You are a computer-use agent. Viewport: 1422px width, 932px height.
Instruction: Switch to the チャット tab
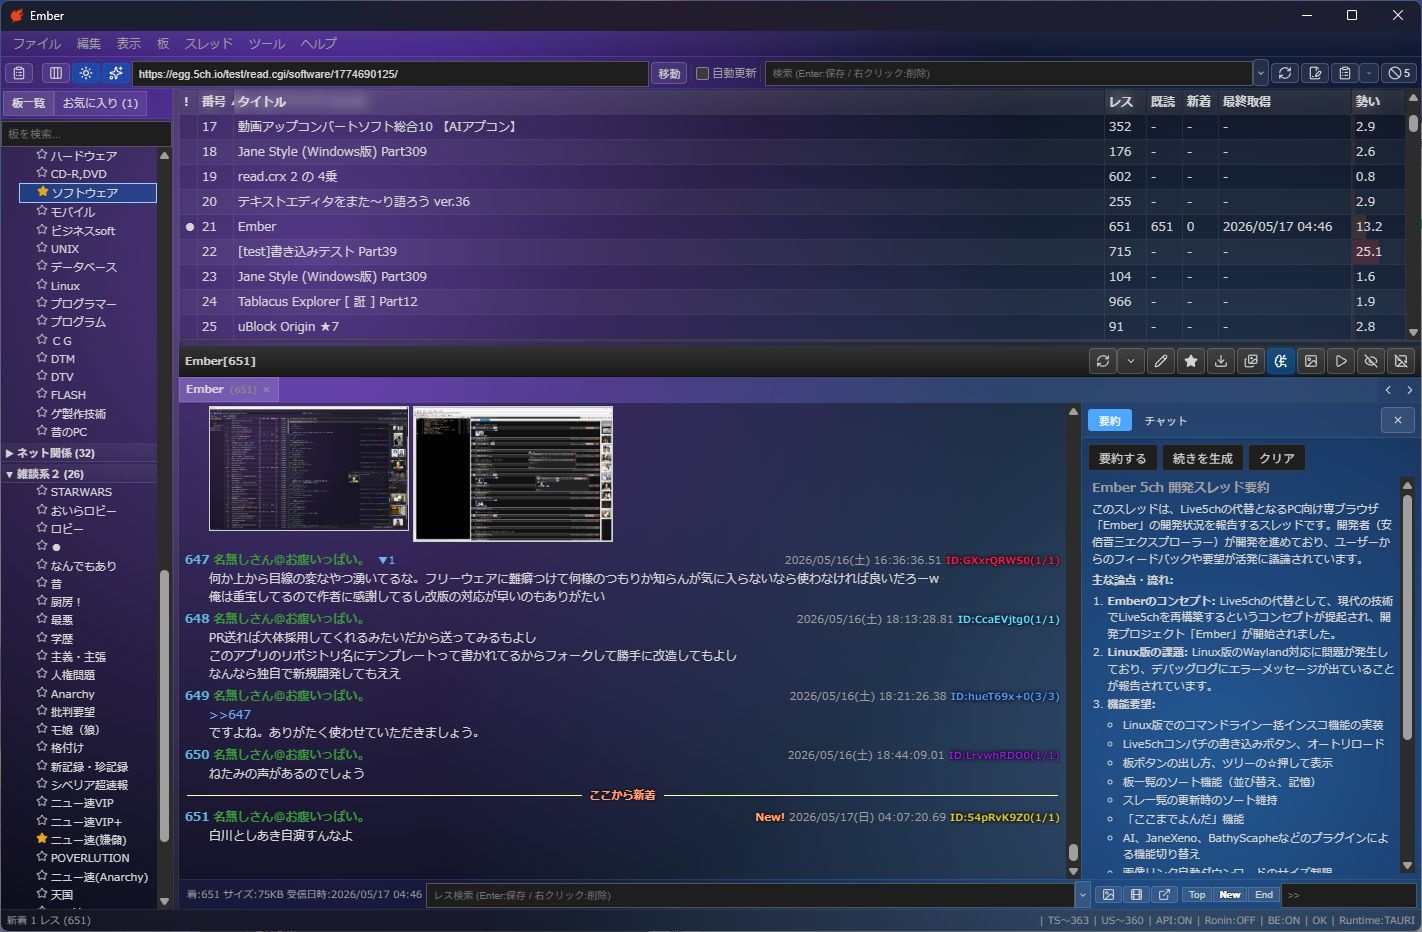click(x=1165, y=421)
